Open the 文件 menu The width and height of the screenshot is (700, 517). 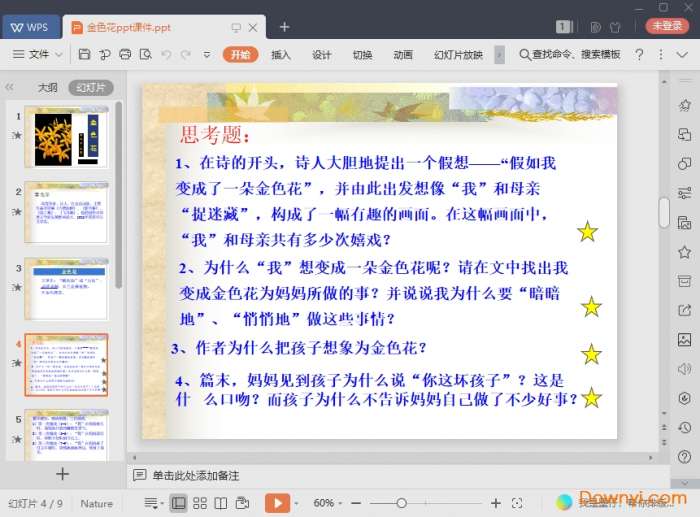(38, 54)
